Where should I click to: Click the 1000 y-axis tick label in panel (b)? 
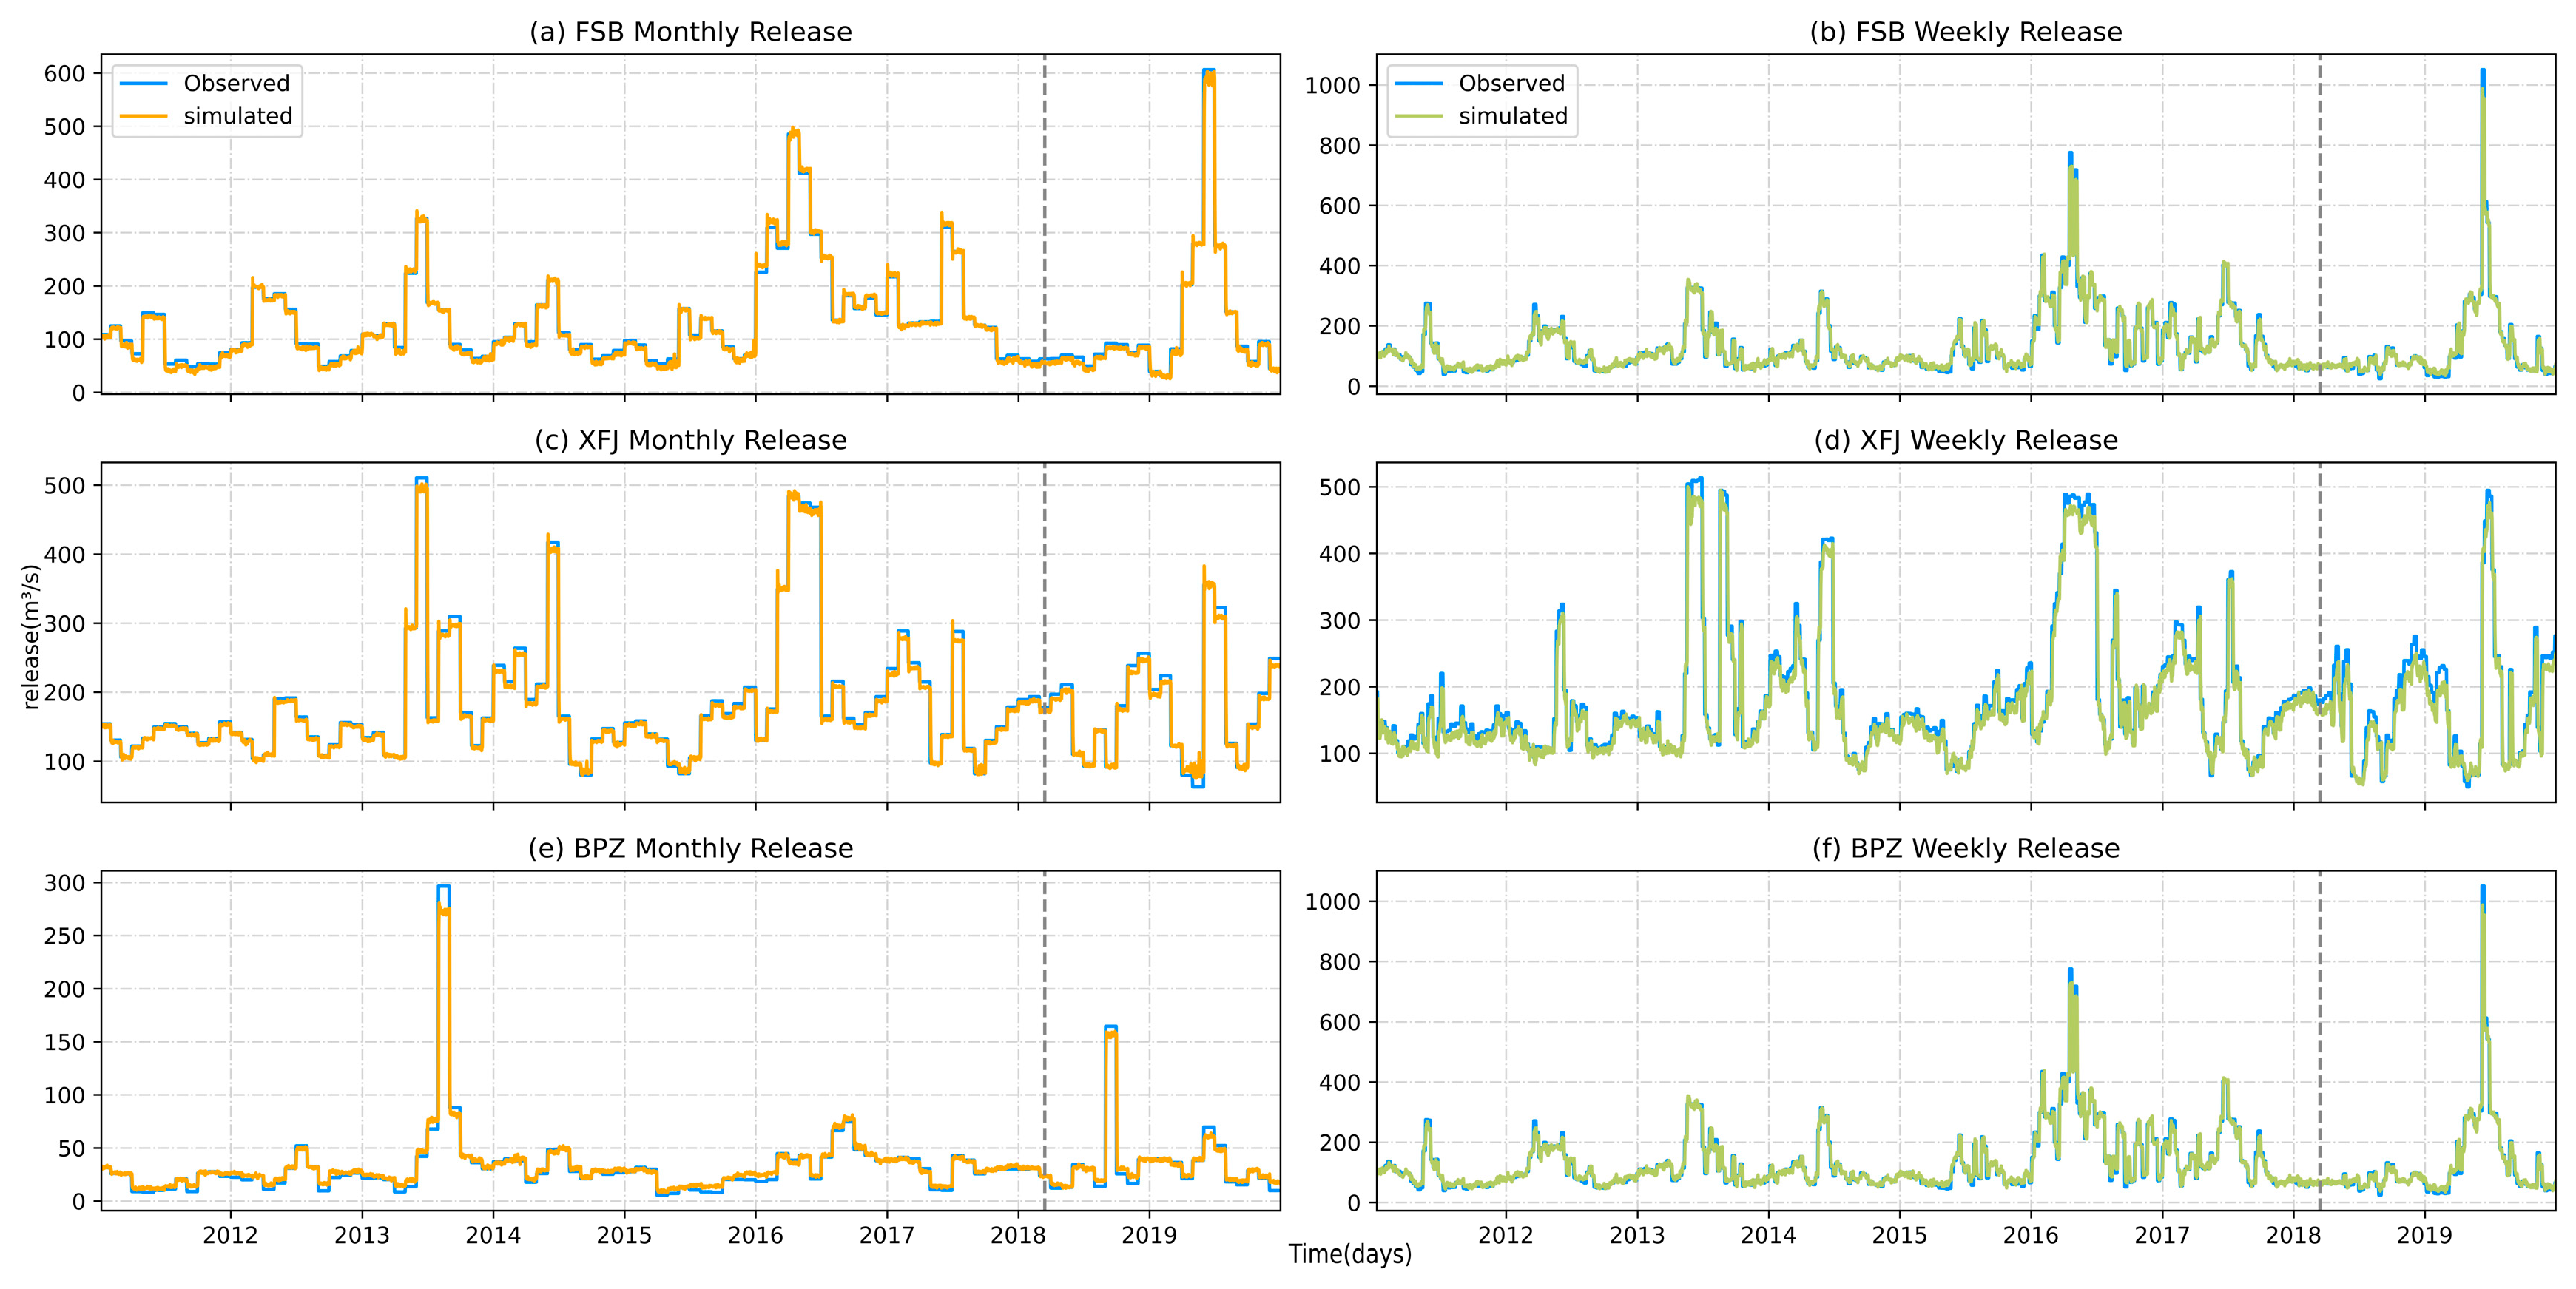coord(1332,85)
